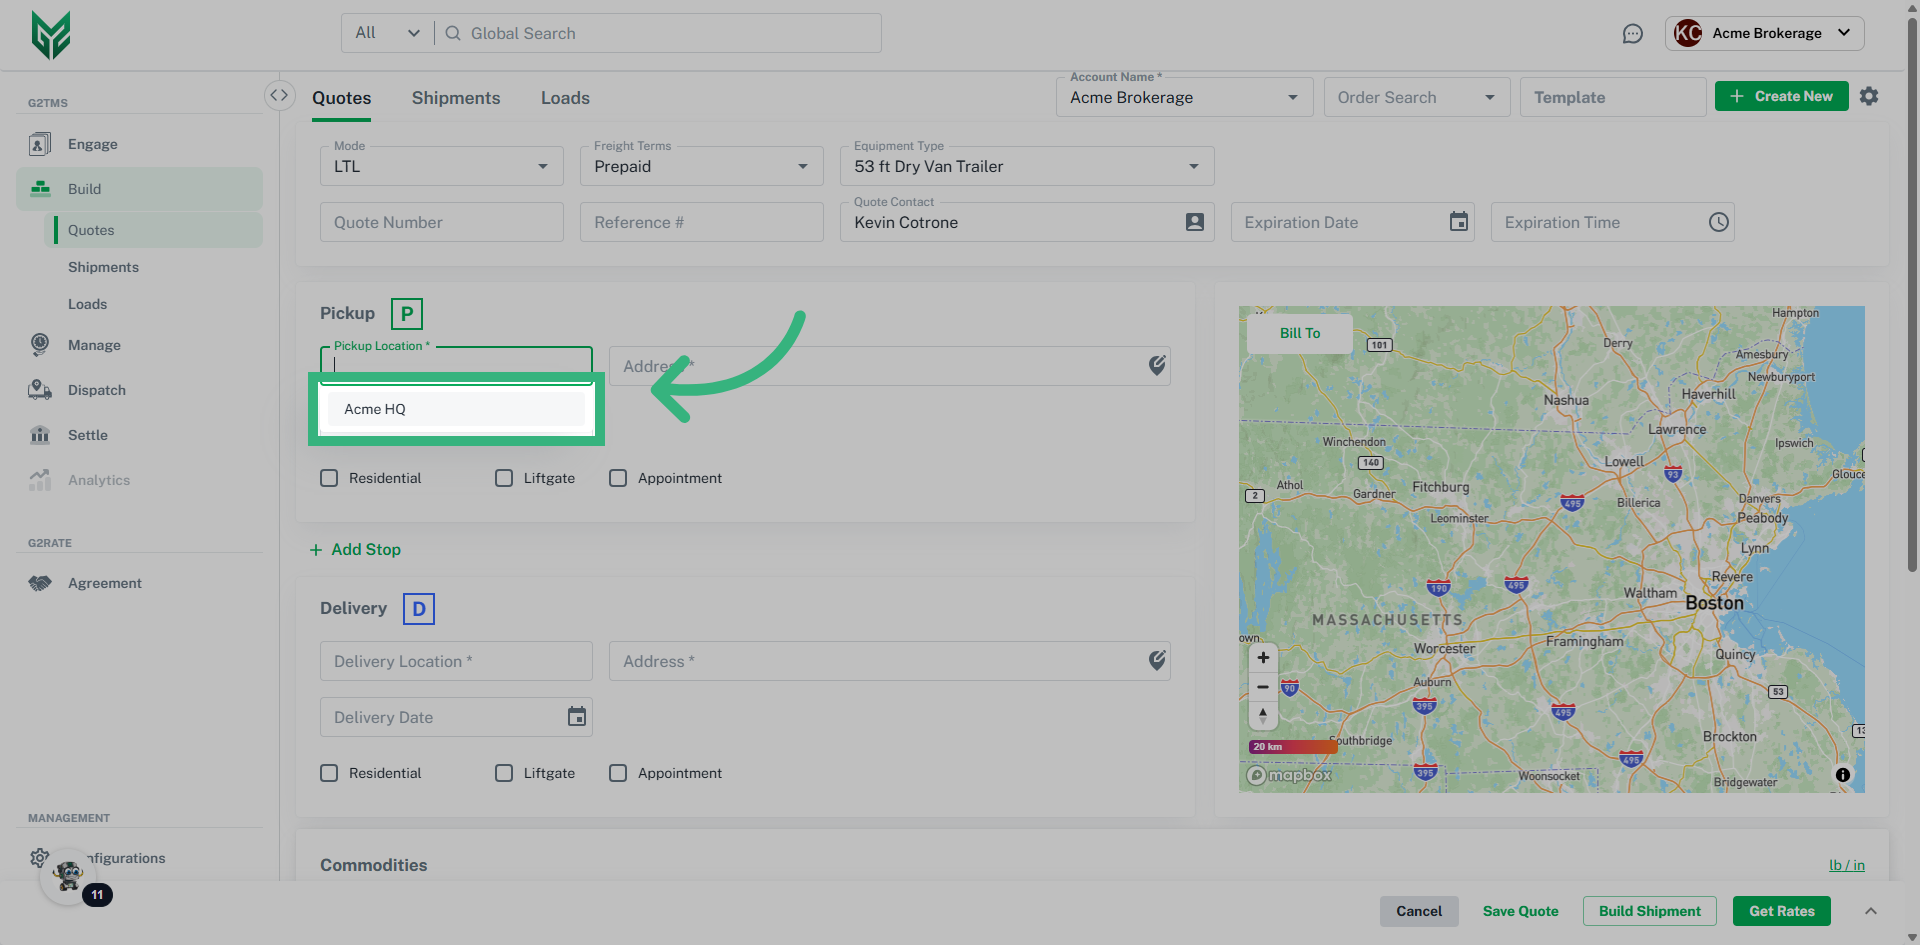Click the Expiration Time clock icon
Image resolution: width=1920 pixels, height=945 pixels.
click(x=1718, y=222)
